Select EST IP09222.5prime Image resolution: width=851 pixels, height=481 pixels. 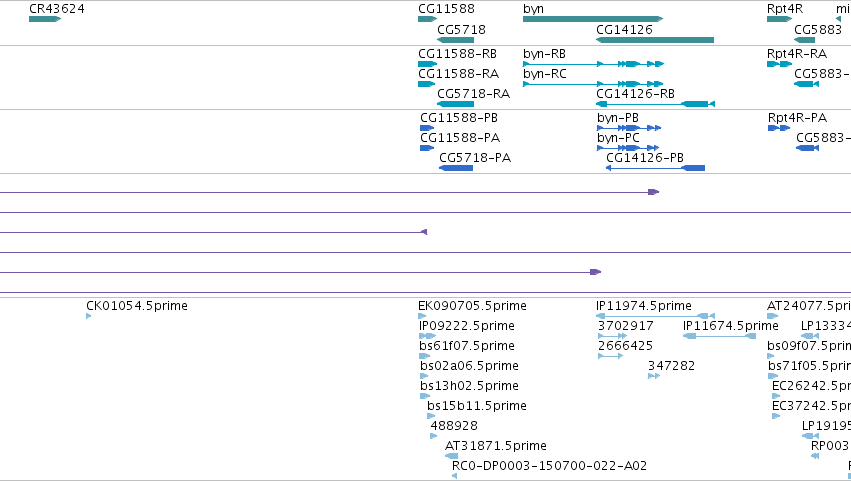(467, 326)
